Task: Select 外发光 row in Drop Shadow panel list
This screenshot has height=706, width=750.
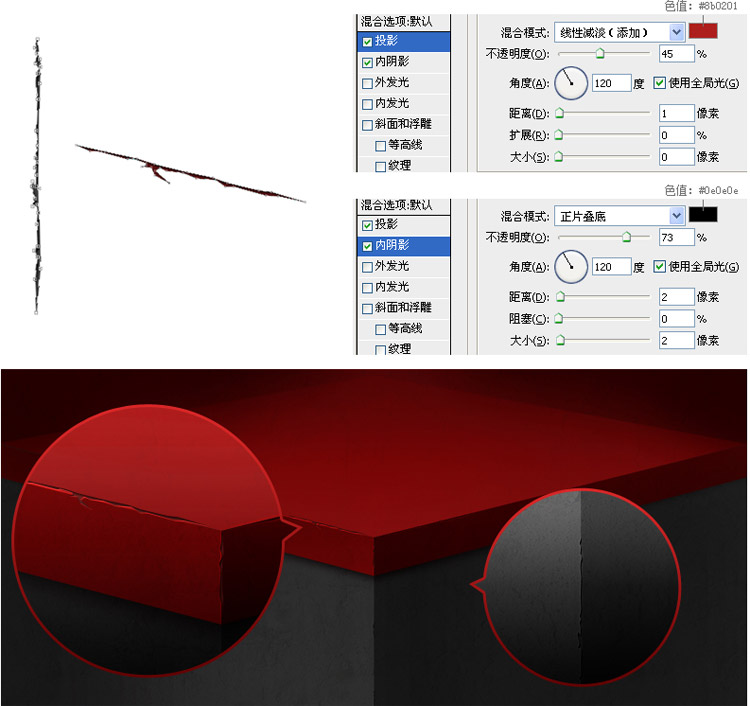Action: click(404, 83)
